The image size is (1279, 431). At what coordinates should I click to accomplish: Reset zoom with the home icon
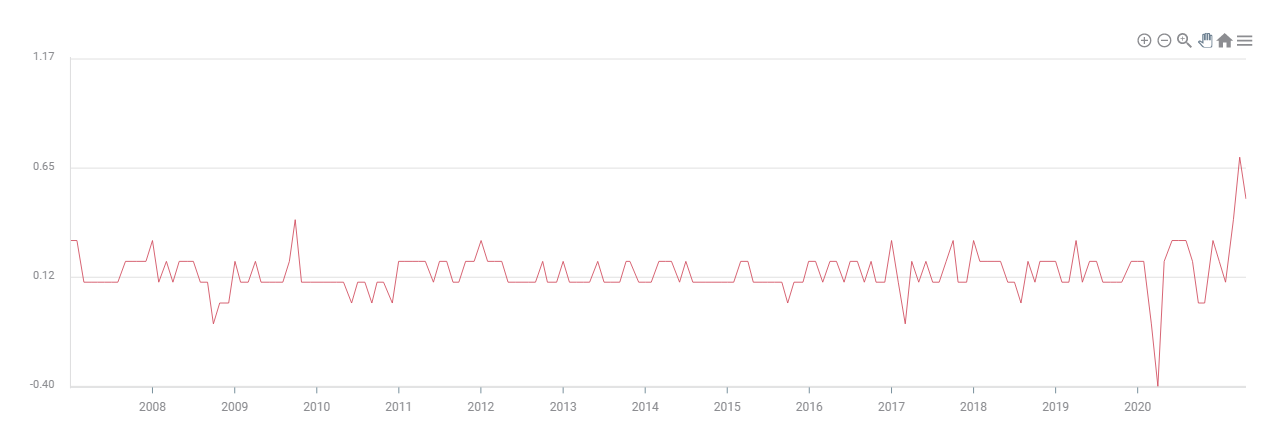pos(1224,41)
